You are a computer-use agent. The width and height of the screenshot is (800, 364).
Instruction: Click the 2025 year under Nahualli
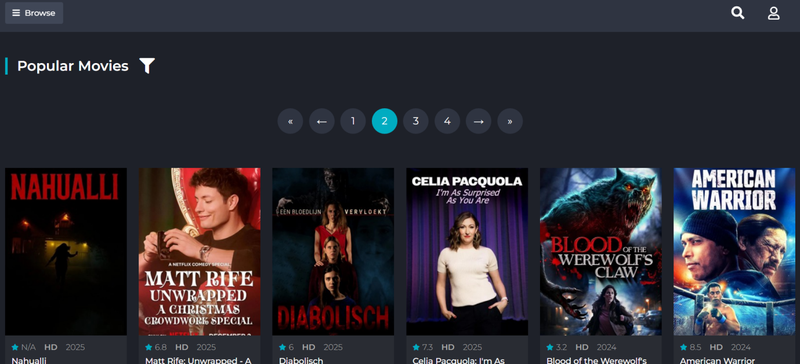tap(76, 347)
